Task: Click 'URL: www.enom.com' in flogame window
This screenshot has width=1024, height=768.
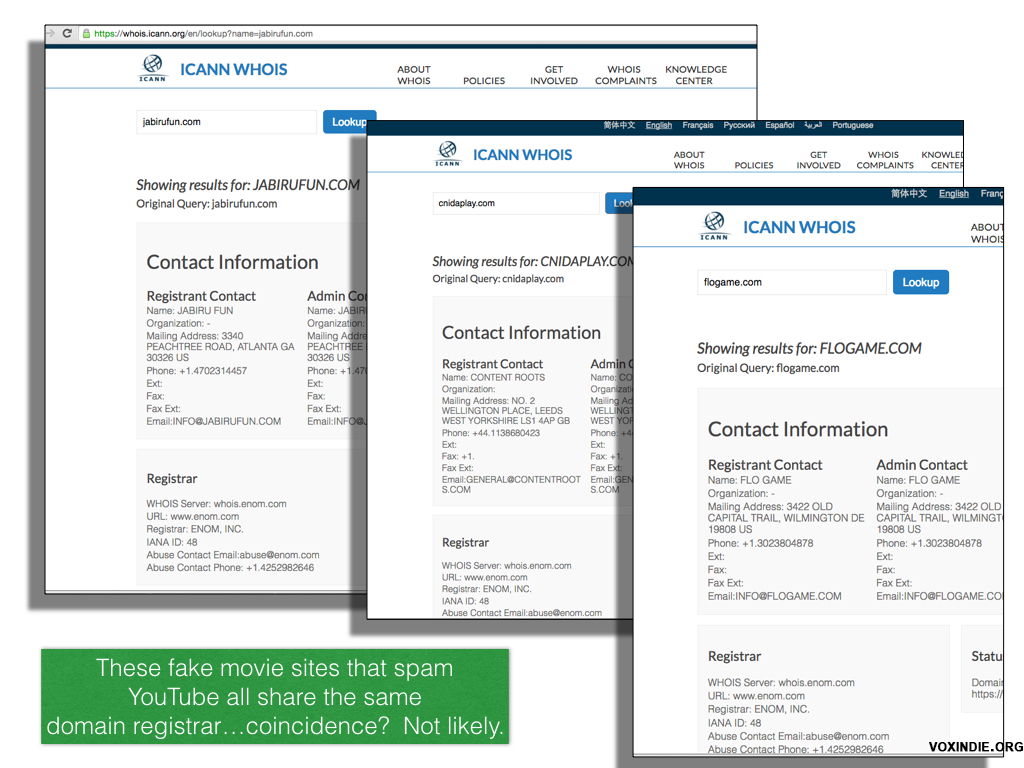Action: point(756,696)
